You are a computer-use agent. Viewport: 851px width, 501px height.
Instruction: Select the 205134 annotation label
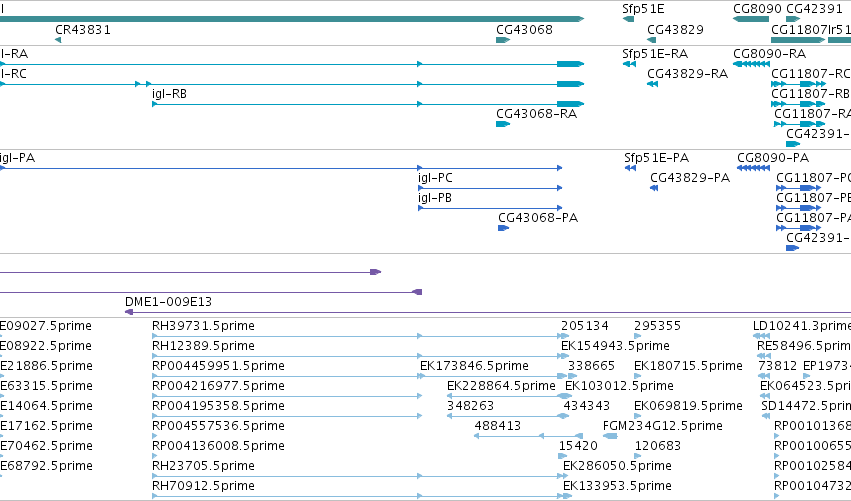[x=585, y=326]
